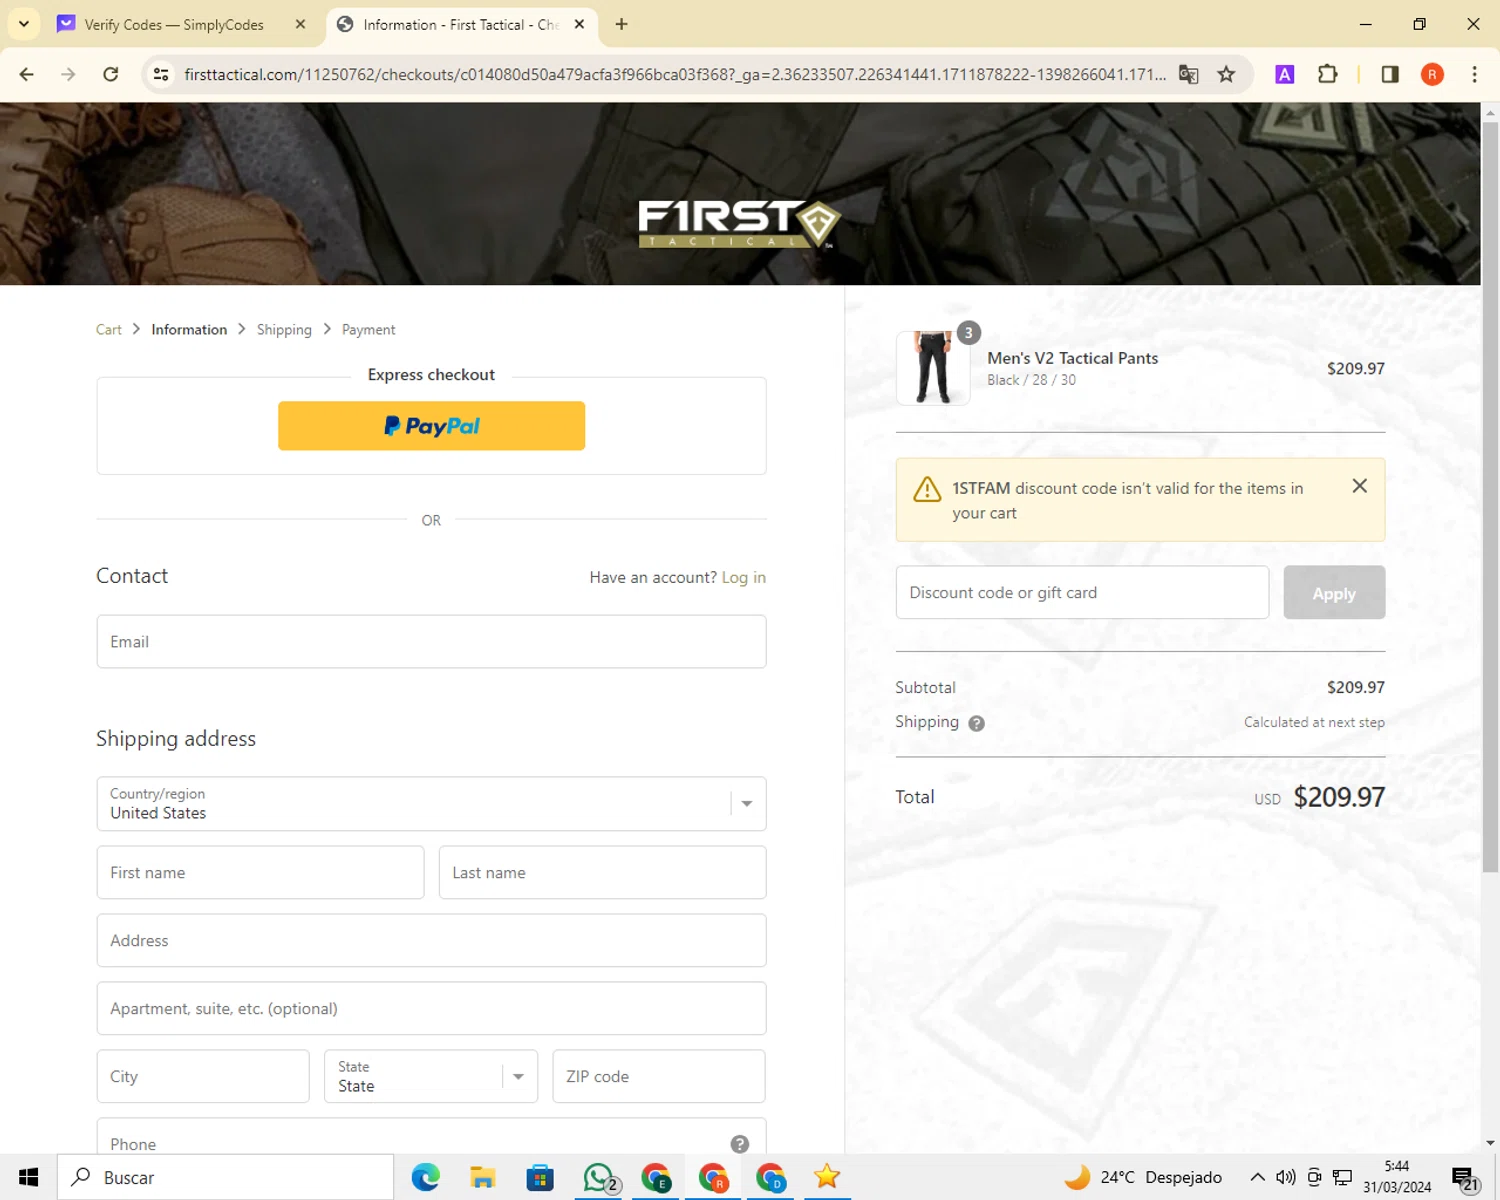This screenshot has height=1200, width=1500.
Task: Dismiss the 1STFAM discount warning
Action: (1359, 486)
